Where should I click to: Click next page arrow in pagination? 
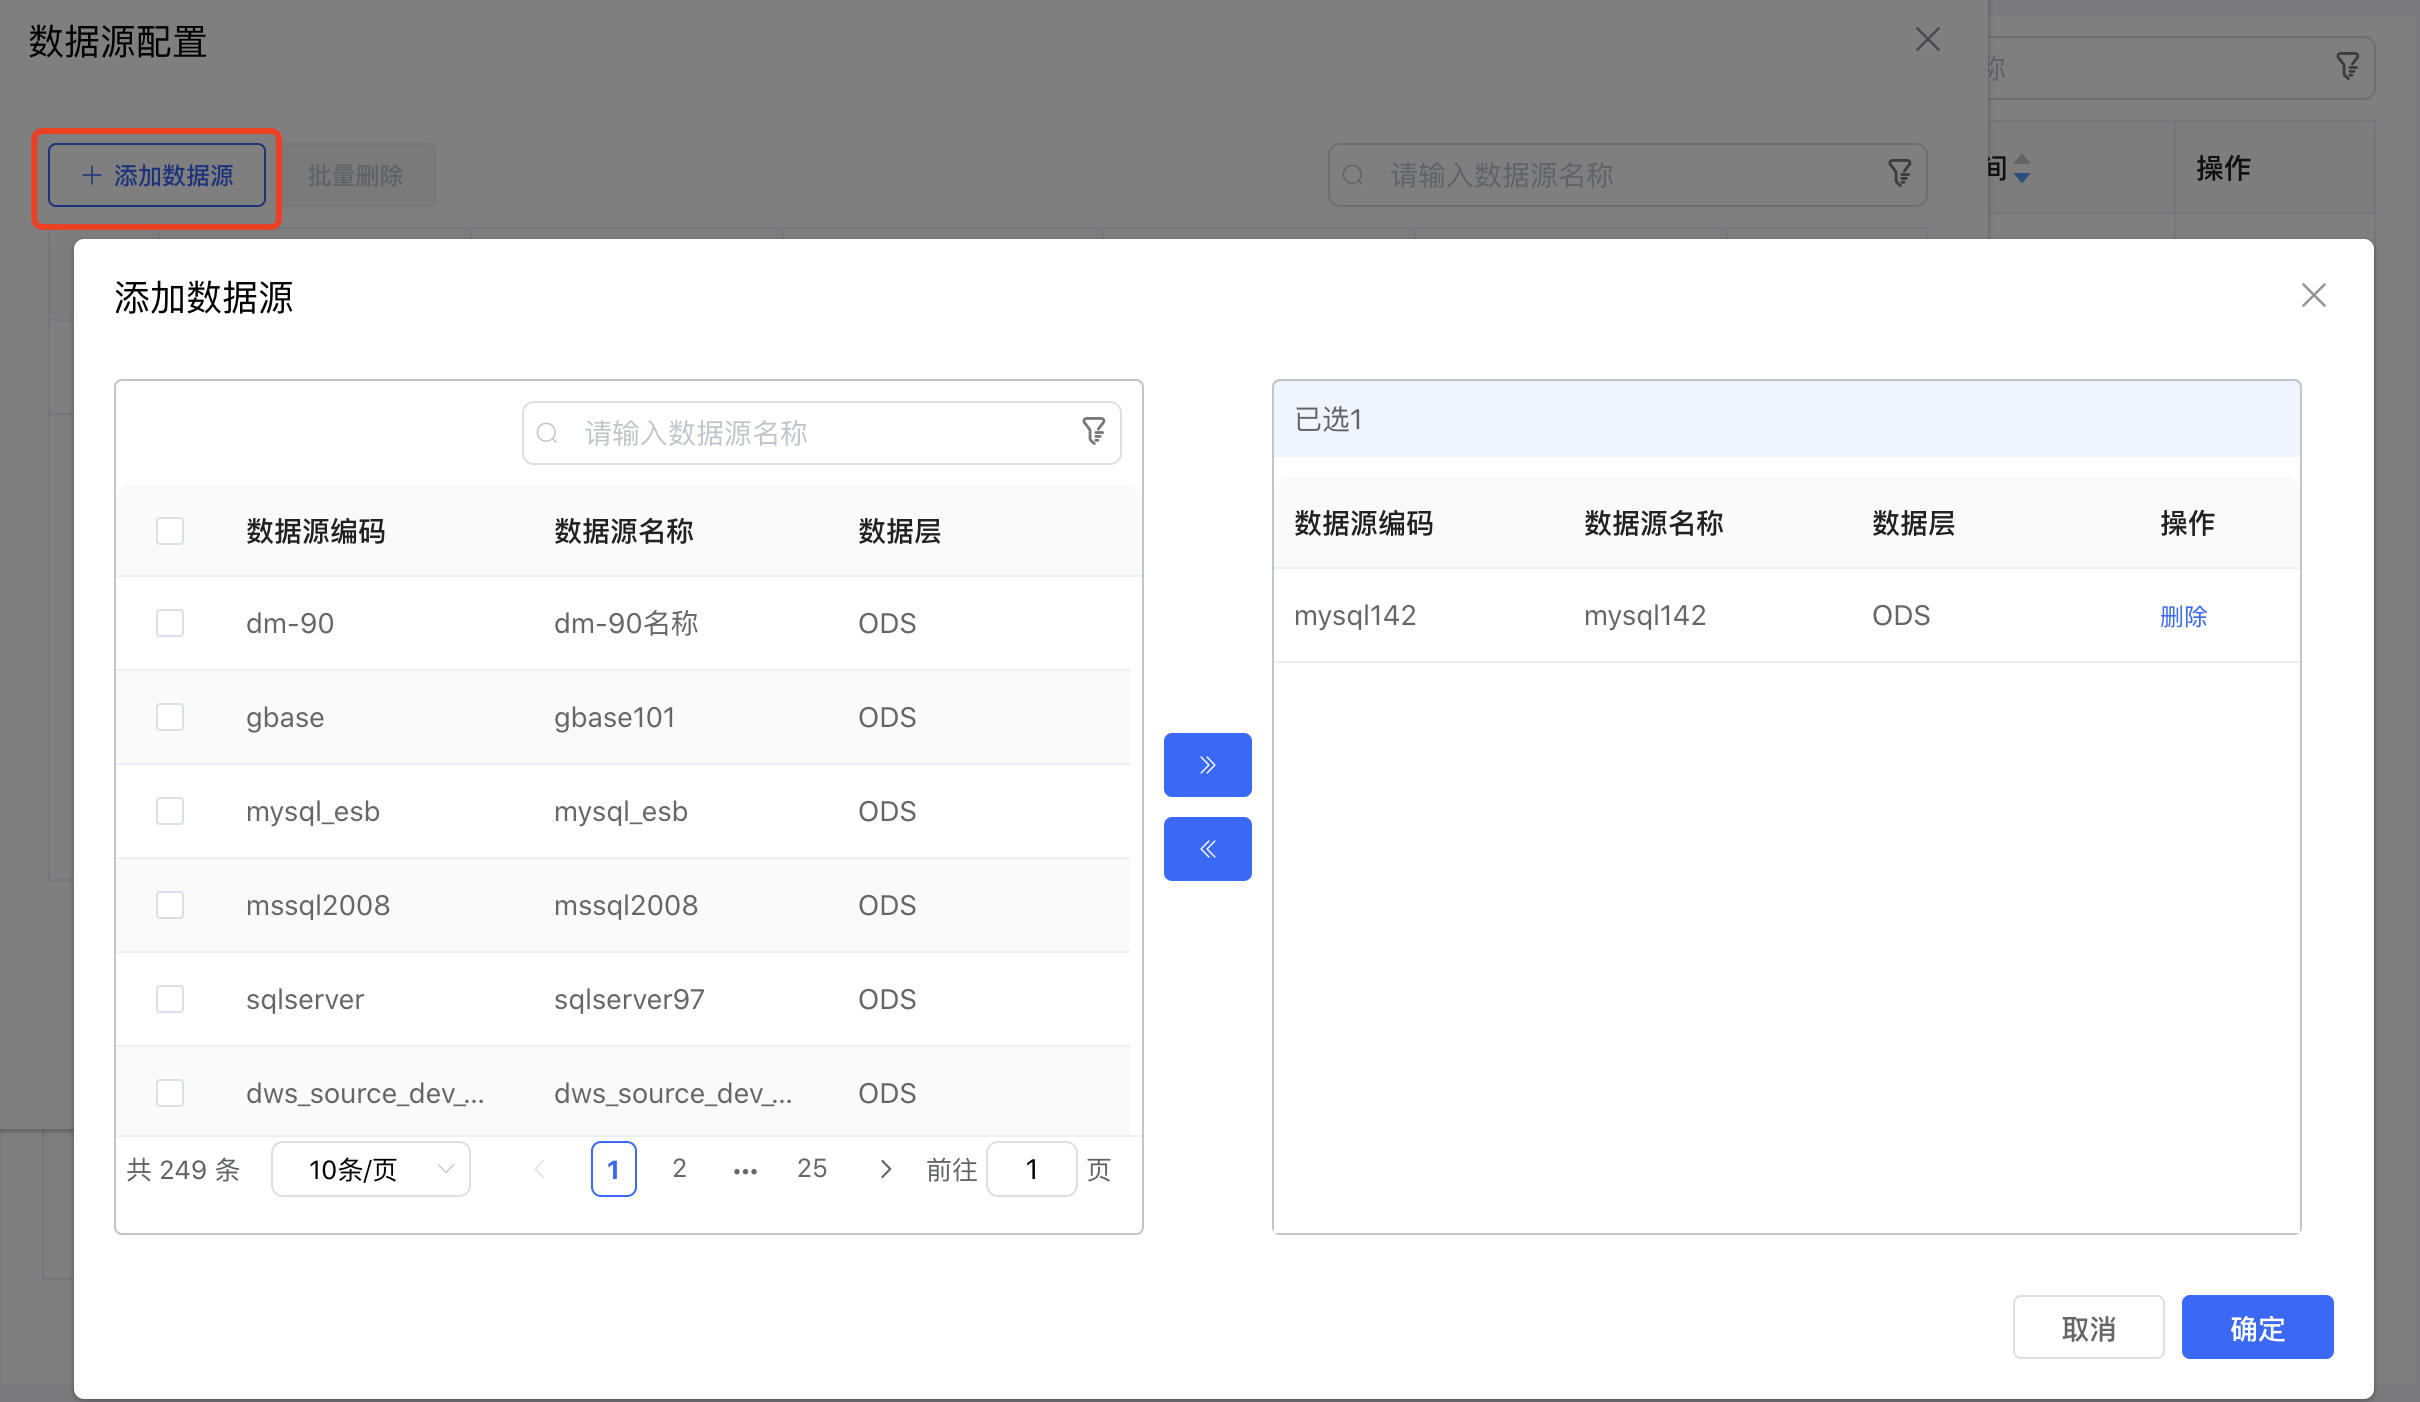click(885, 1169)
